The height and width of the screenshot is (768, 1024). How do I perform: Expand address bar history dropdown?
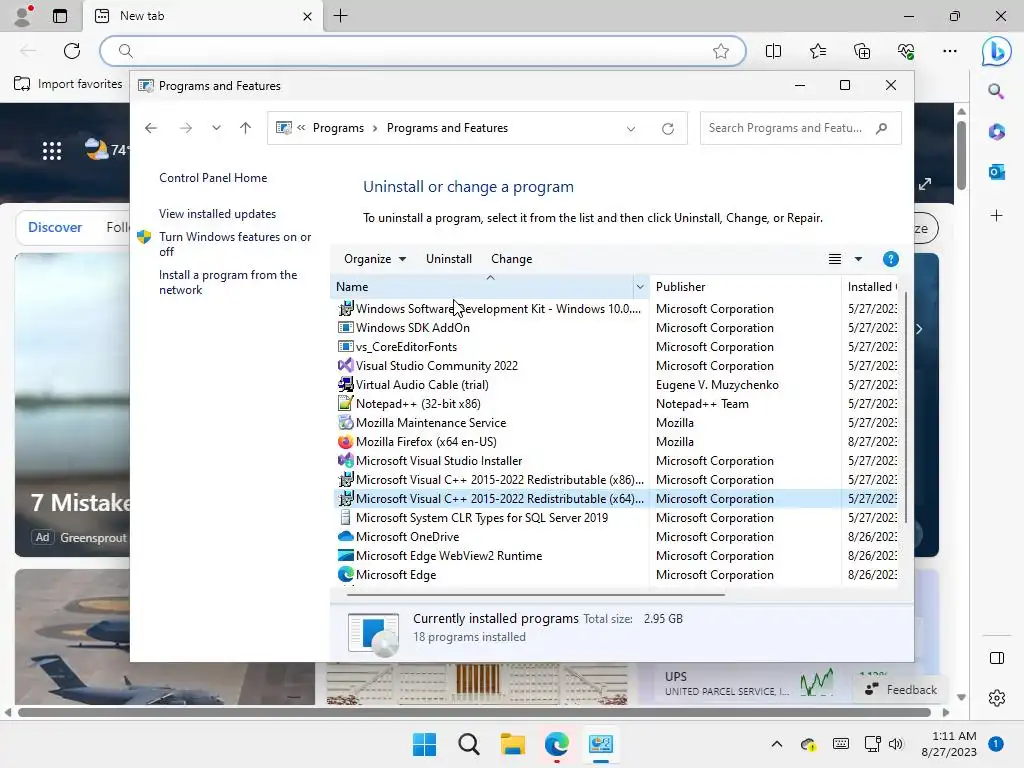pyautogui.click(x=631, y=129)
